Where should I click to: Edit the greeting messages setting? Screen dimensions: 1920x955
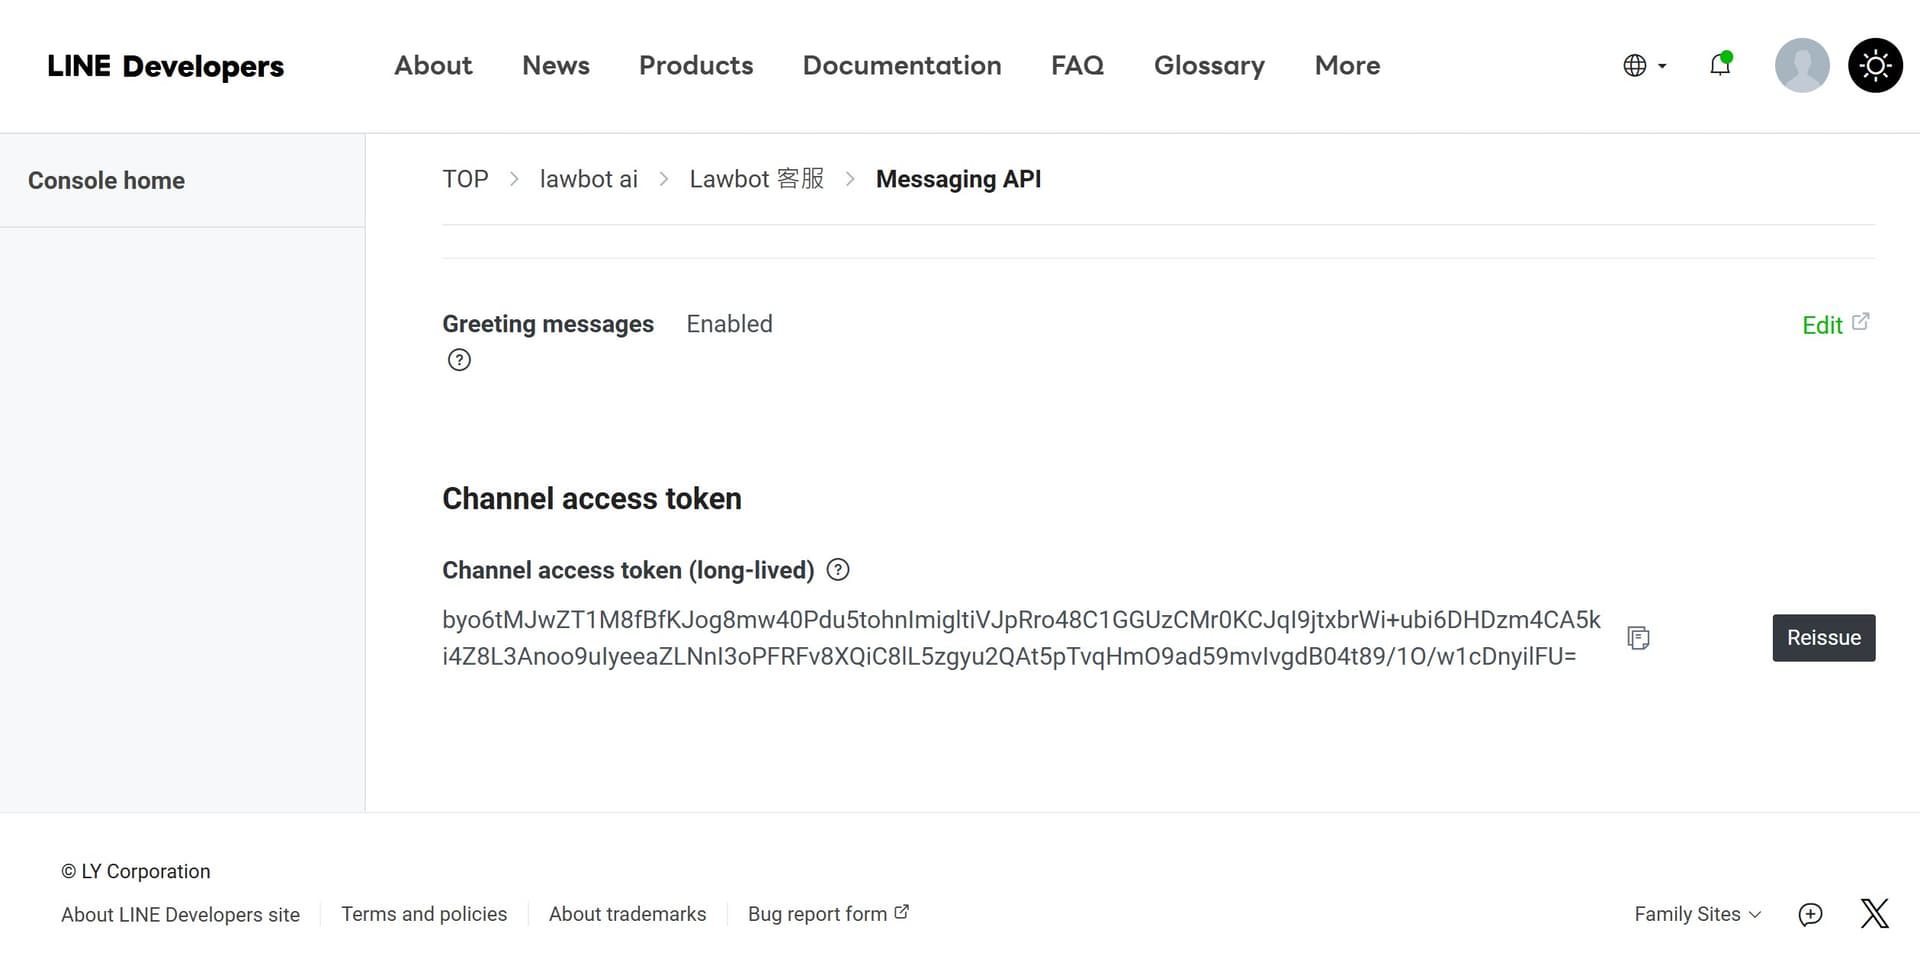click(x=1822, y=325)
